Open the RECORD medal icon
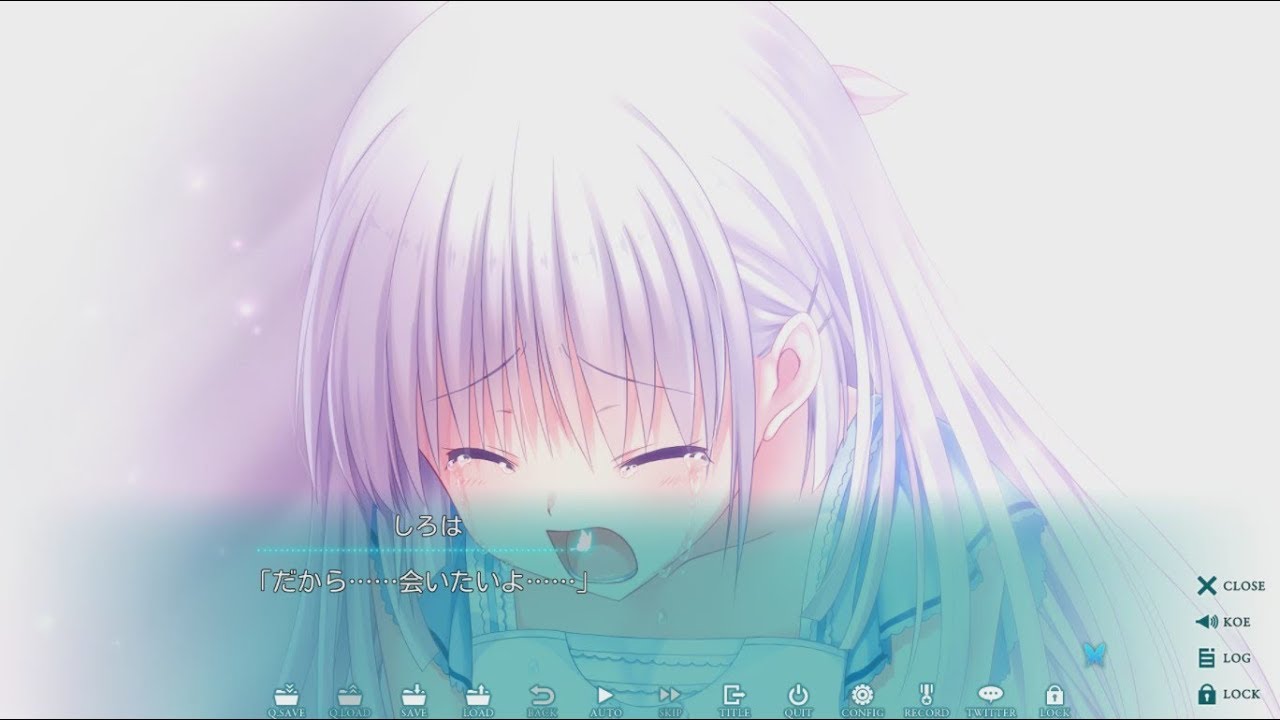The width and height of the screenshot is (1280, 720). pyautogui.click(x=926, y=699)
